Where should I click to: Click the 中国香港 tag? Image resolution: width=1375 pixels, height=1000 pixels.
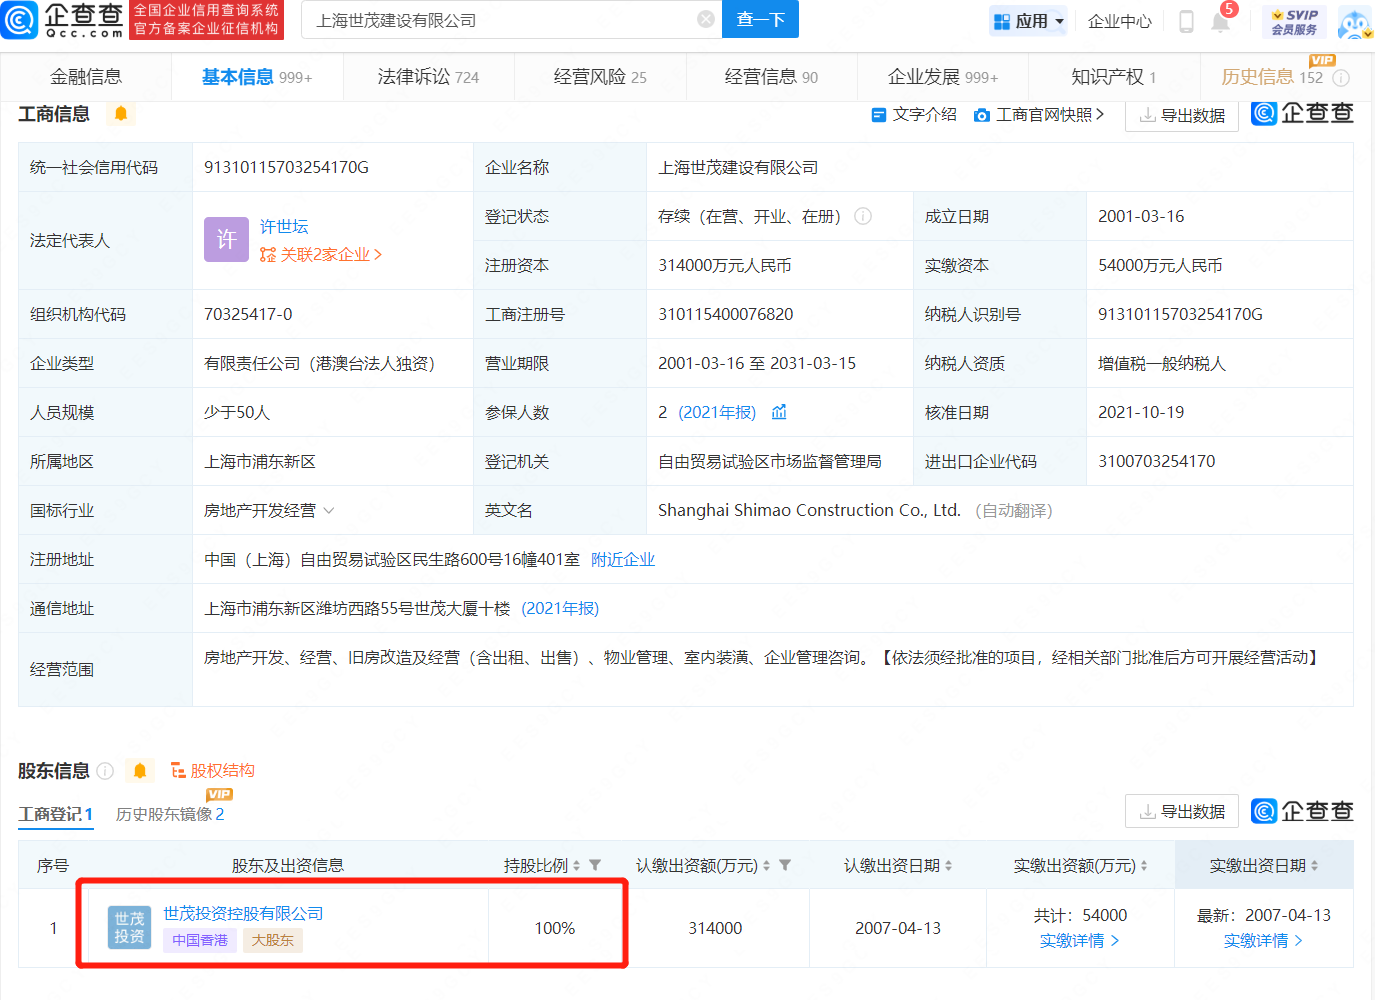[200, 940]
